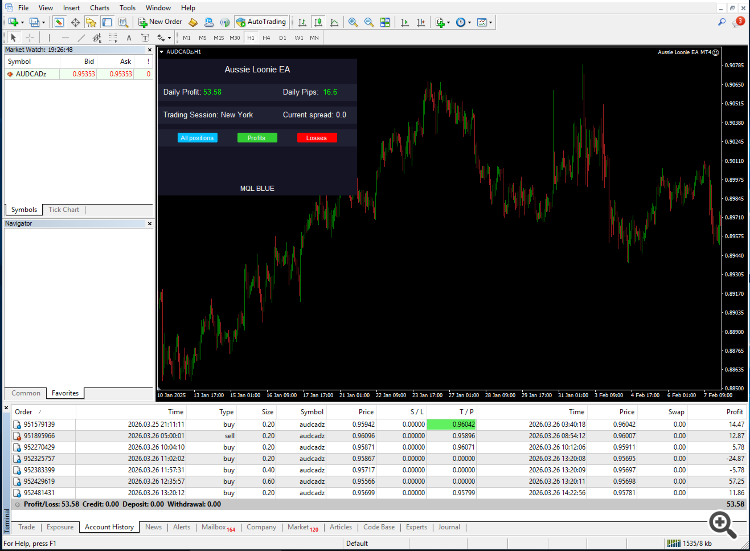Open the Indicators list dropdown

click(442, 22)
